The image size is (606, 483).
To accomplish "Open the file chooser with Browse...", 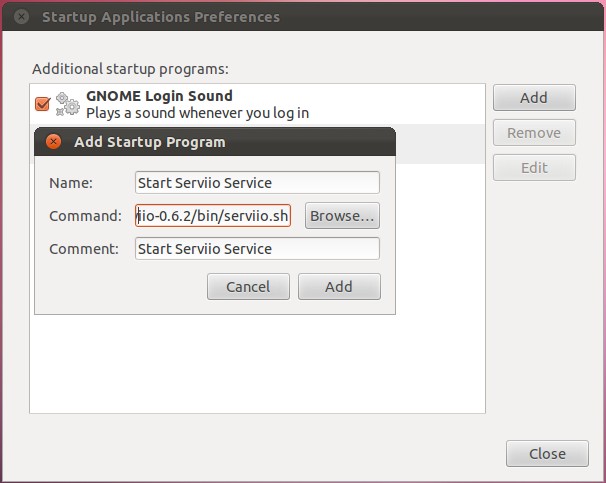I will pos(342,216).
